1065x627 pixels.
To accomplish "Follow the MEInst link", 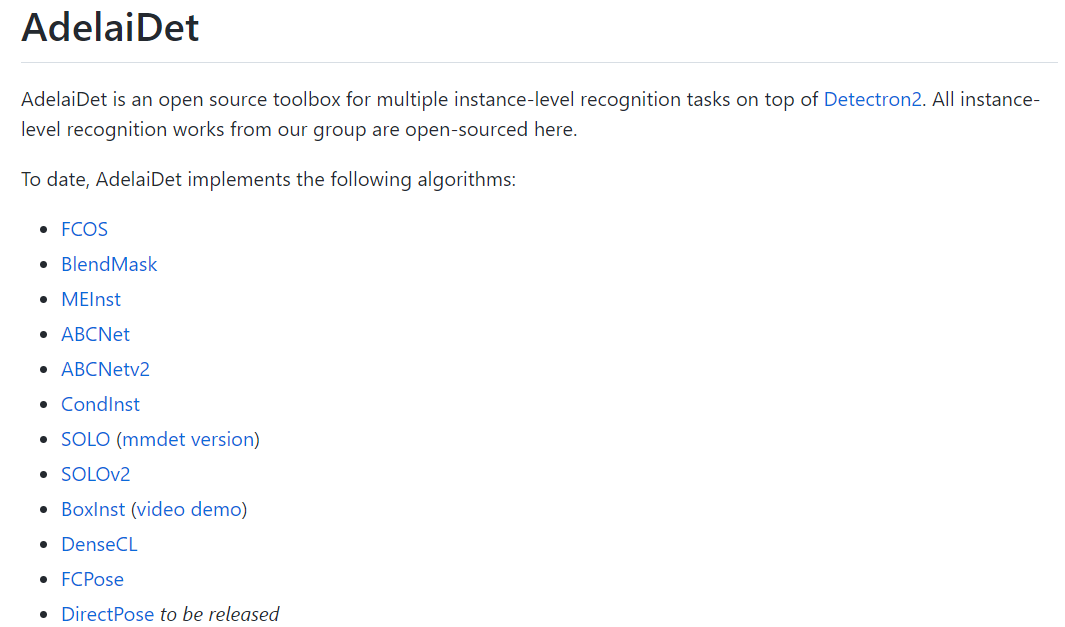I will pos(91,300).
